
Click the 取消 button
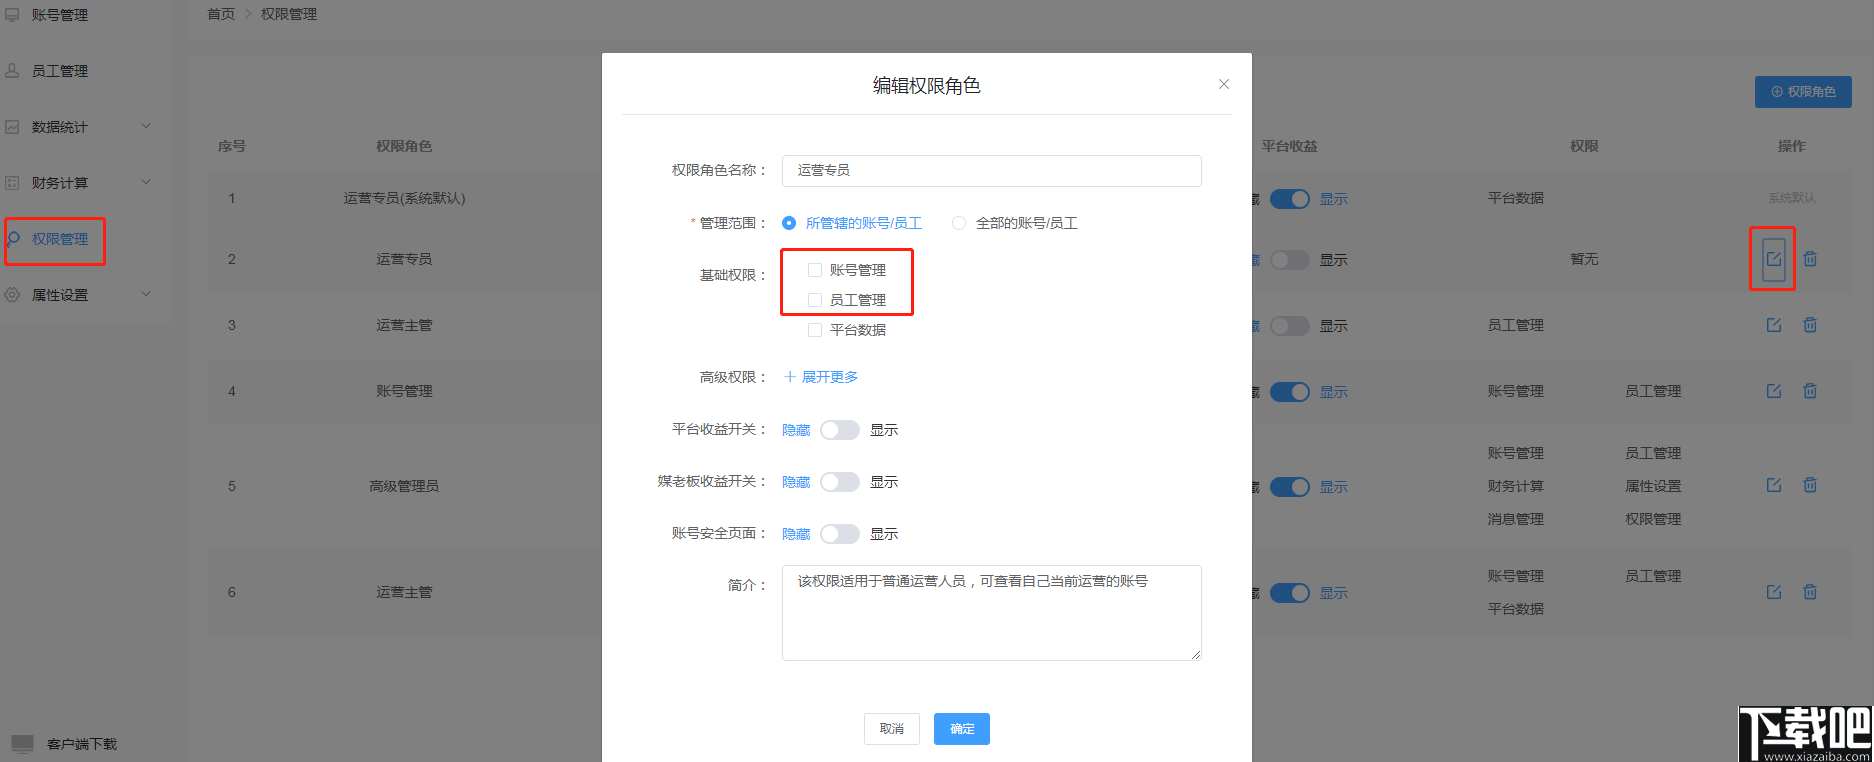(892, 729)
